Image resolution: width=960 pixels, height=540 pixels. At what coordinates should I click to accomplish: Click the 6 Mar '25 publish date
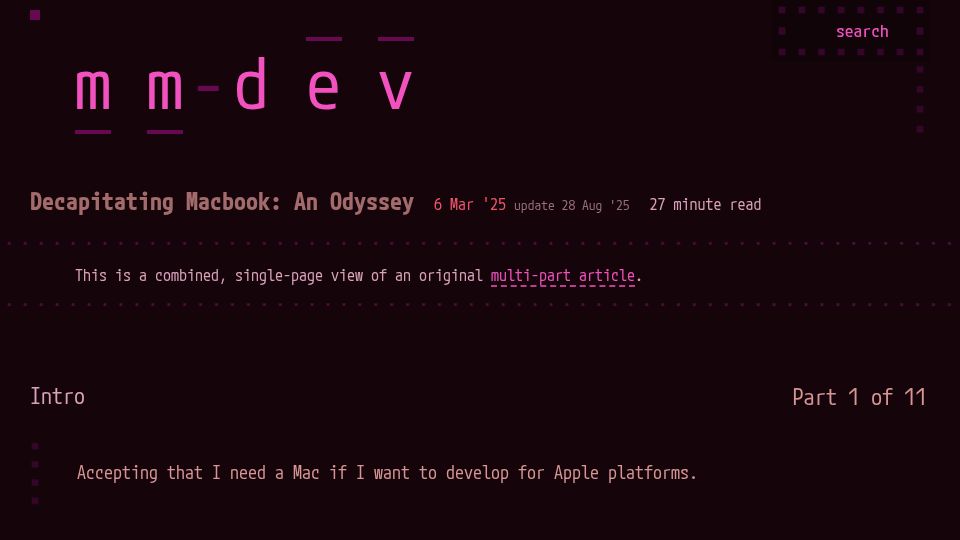[x=470, y=204]
